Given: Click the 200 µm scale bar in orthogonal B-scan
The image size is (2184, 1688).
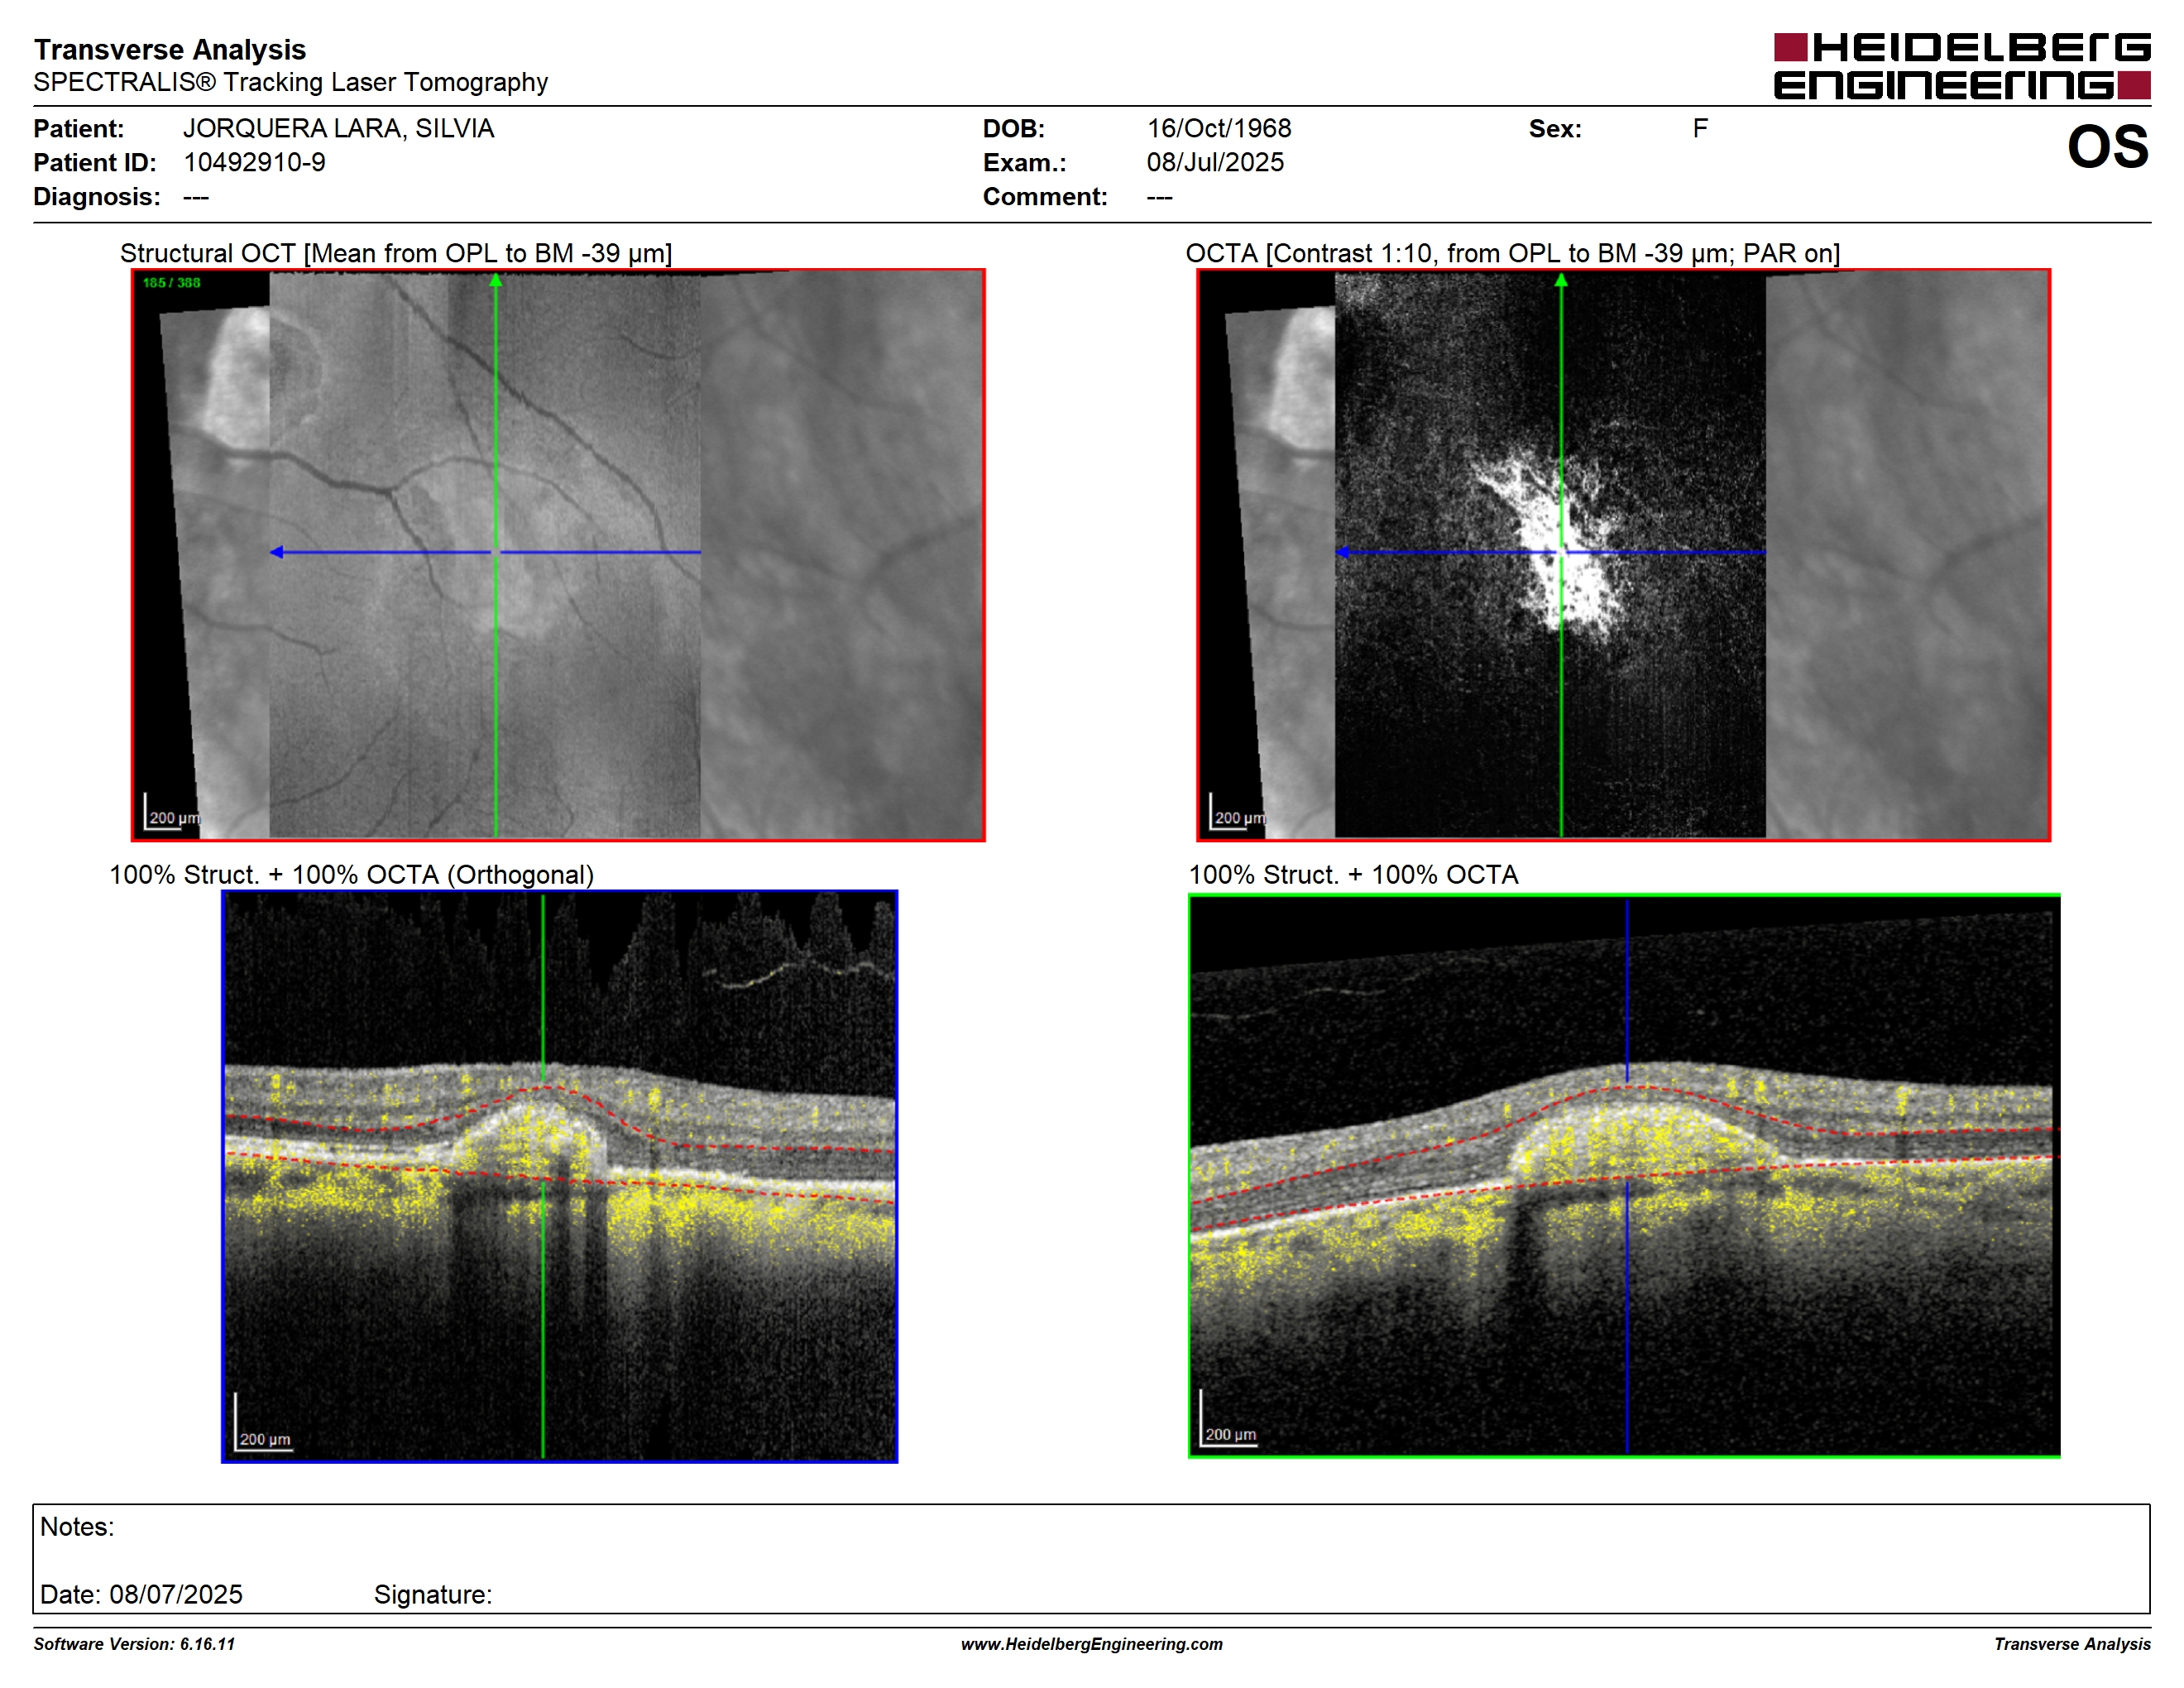Looking at the screenshot, I should click(264, 1422).
